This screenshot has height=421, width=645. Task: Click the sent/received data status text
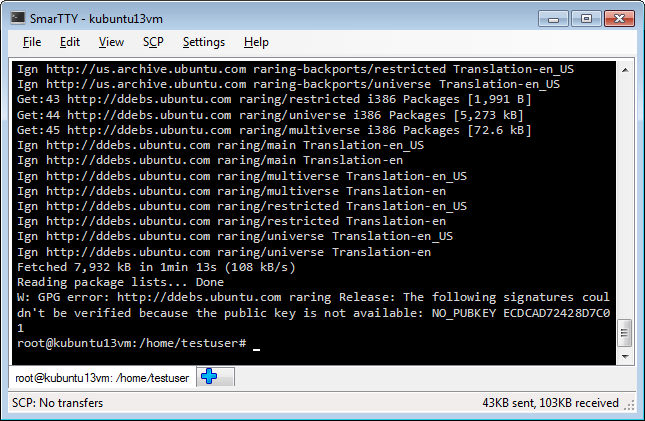click(x=550, y=402)
